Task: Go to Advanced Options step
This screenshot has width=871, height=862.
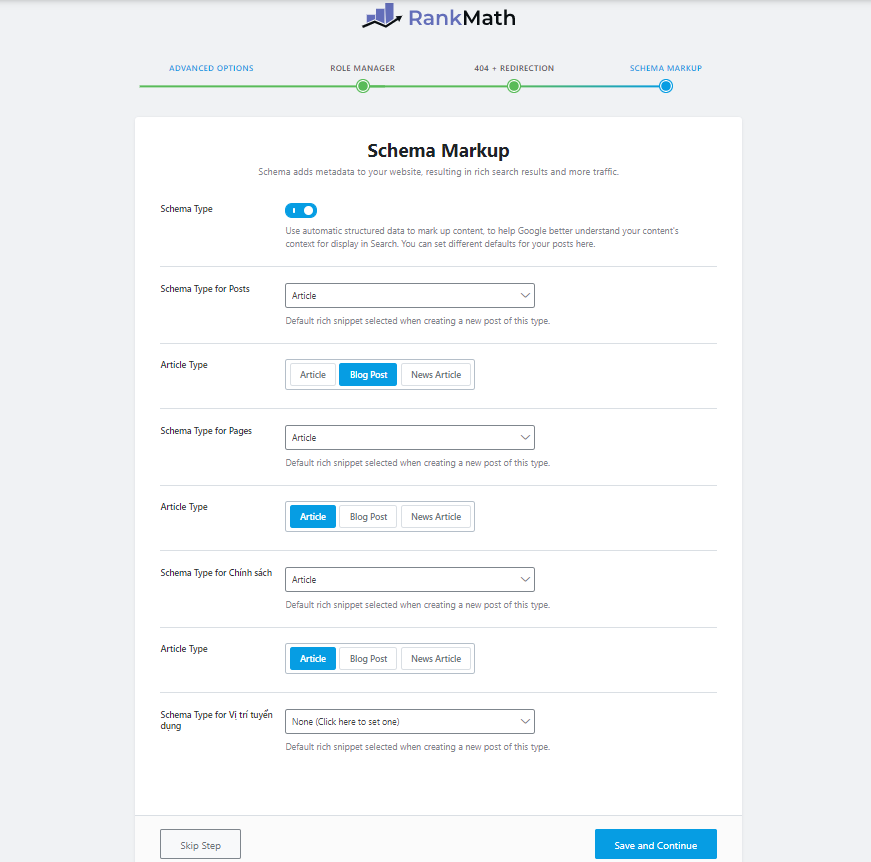Action: pos(211,68)
